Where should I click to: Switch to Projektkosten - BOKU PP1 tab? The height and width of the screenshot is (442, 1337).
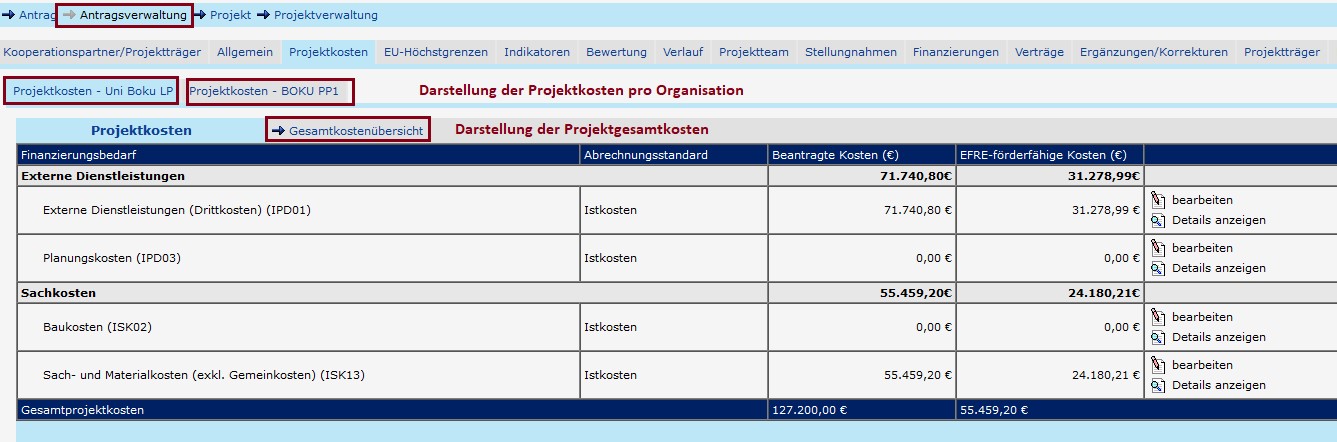click(270, 91)
